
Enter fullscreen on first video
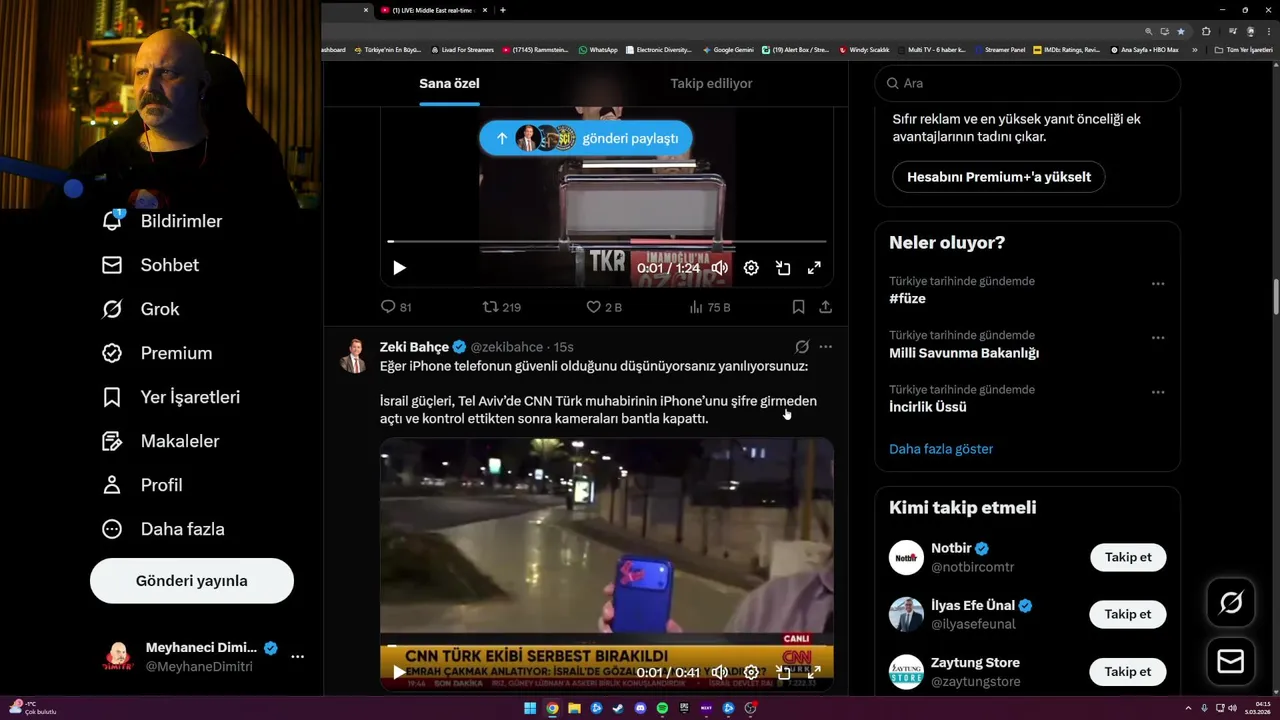click(x=814, y=268)
